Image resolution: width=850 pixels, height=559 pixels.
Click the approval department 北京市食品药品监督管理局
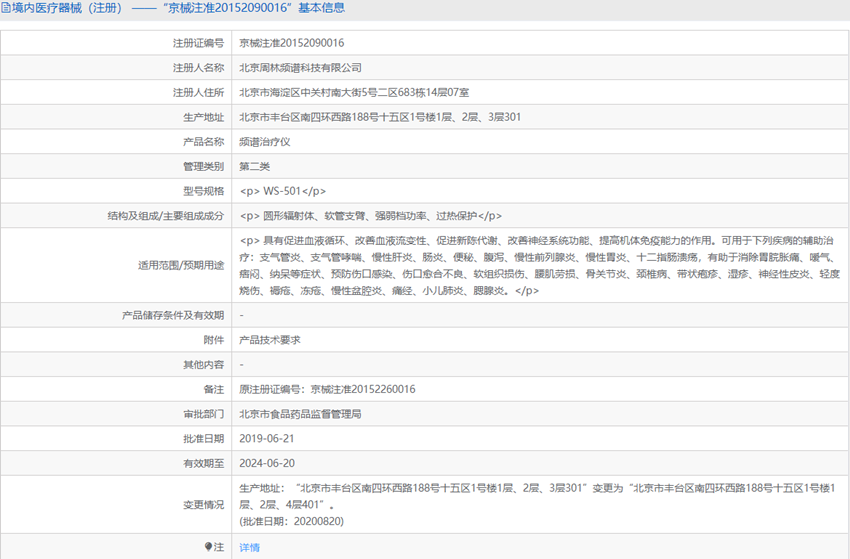tap(300, 414)
